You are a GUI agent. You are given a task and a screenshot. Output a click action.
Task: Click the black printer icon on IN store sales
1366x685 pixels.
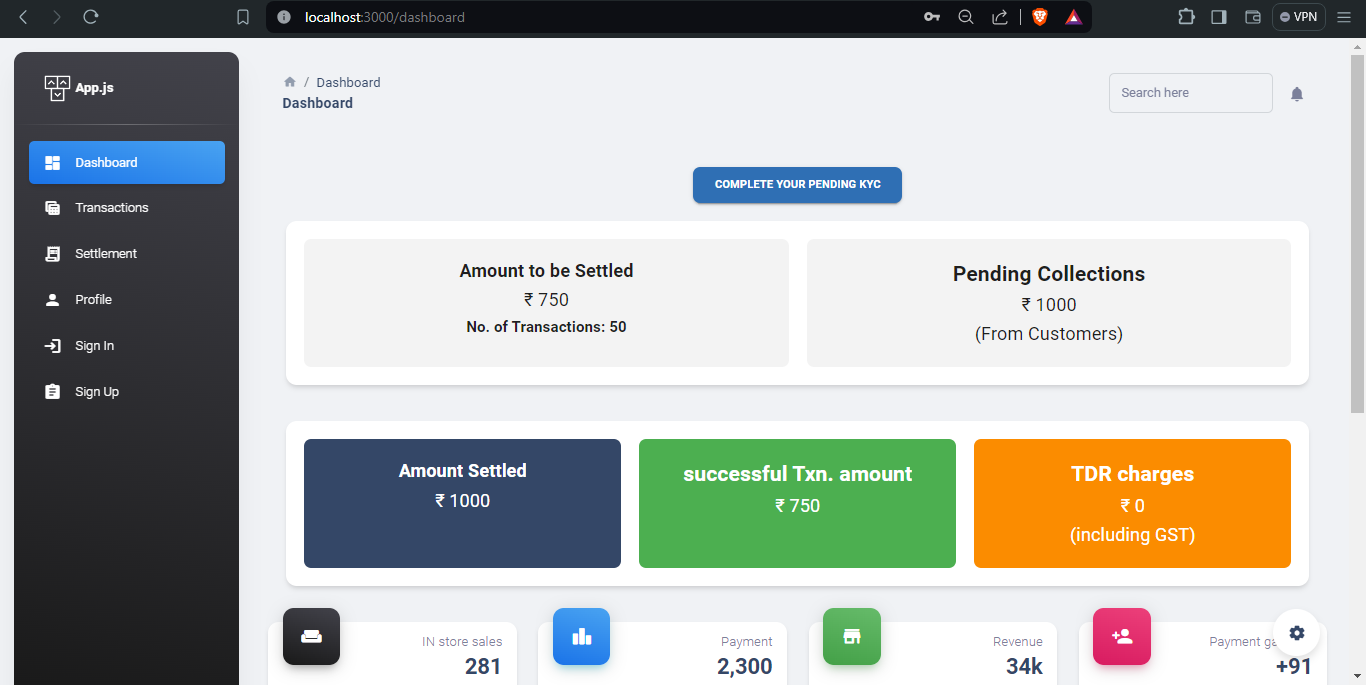[x=311, y=636]
